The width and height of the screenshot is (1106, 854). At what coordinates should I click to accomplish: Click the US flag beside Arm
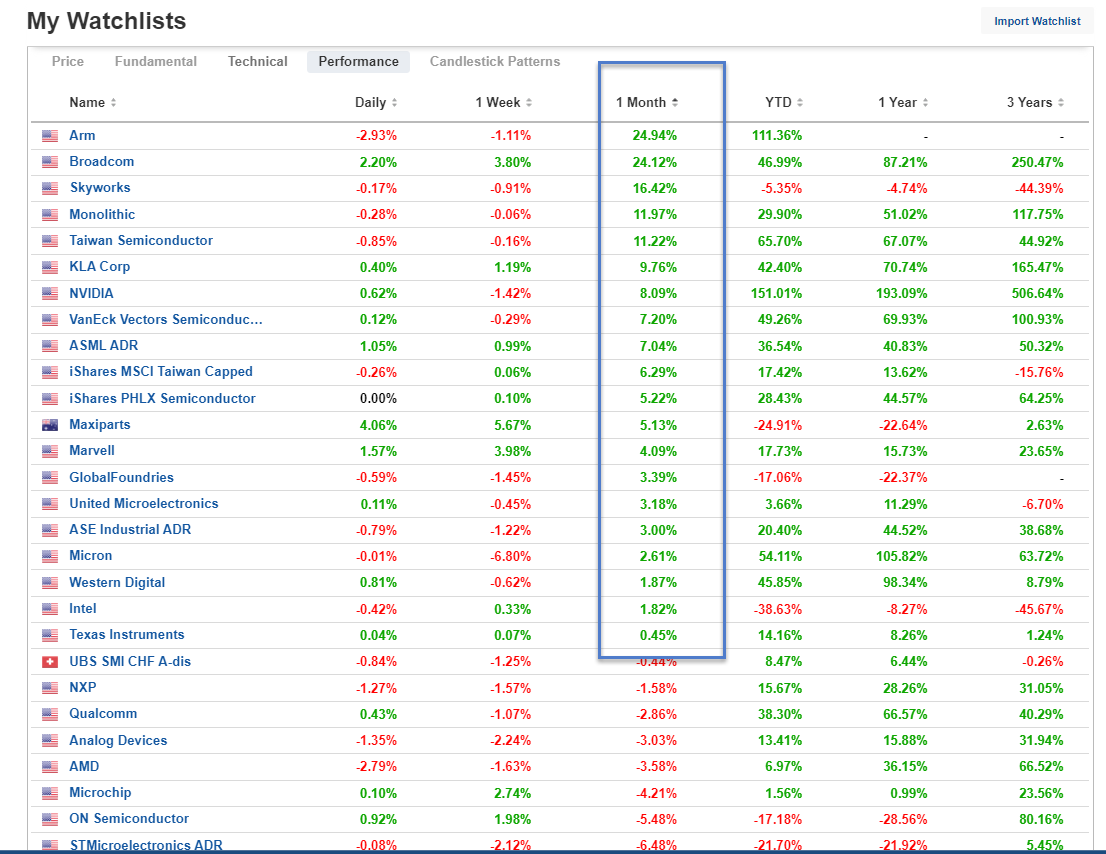[x=49, y=136]
